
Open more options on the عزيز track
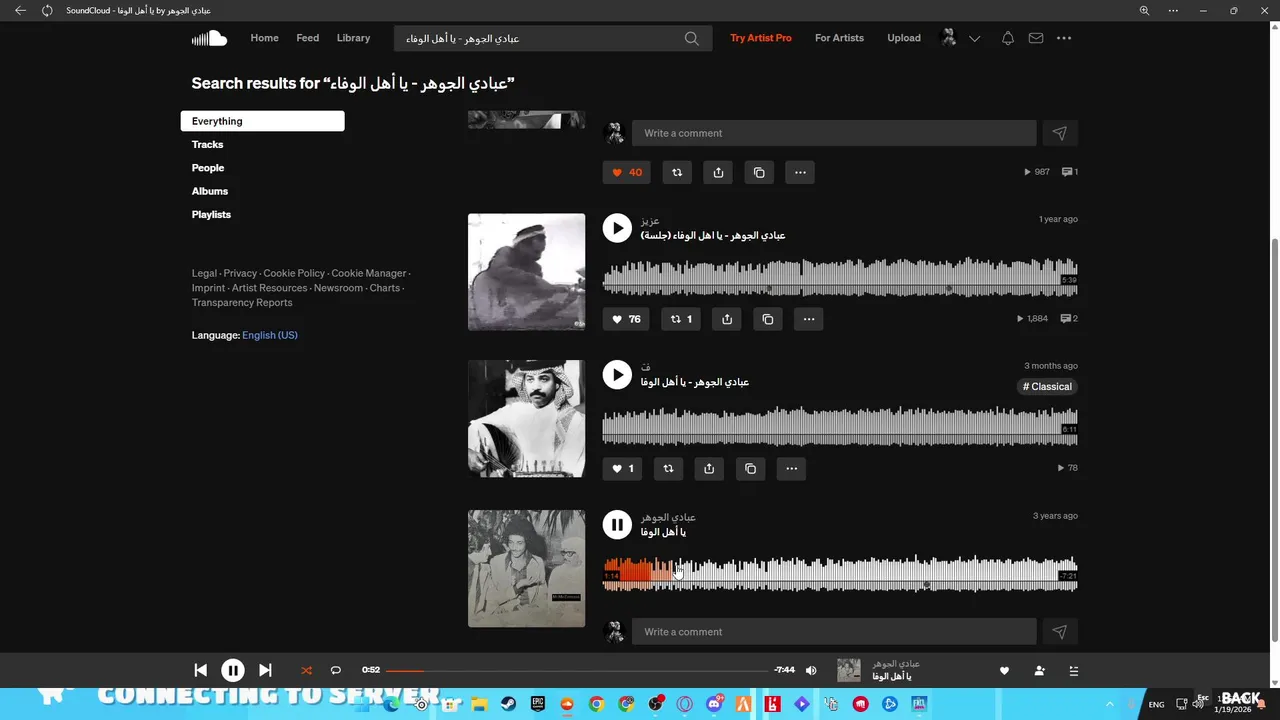(809, 319)
